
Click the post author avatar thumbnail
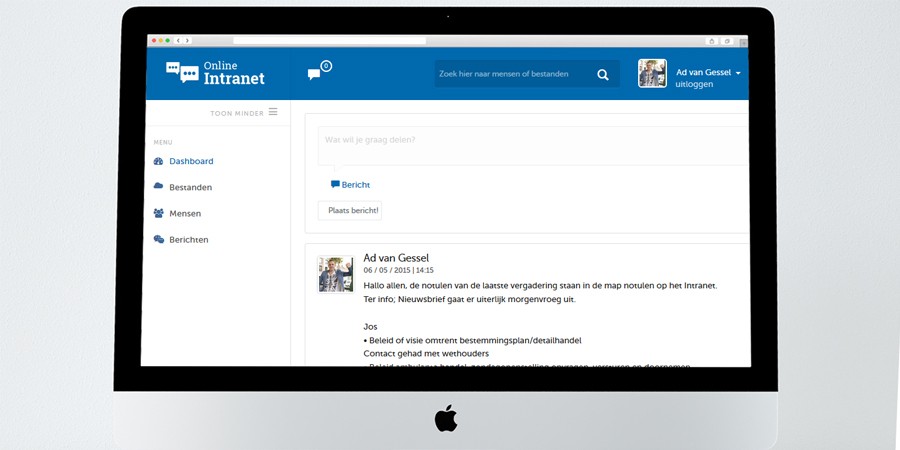point(336,274)
